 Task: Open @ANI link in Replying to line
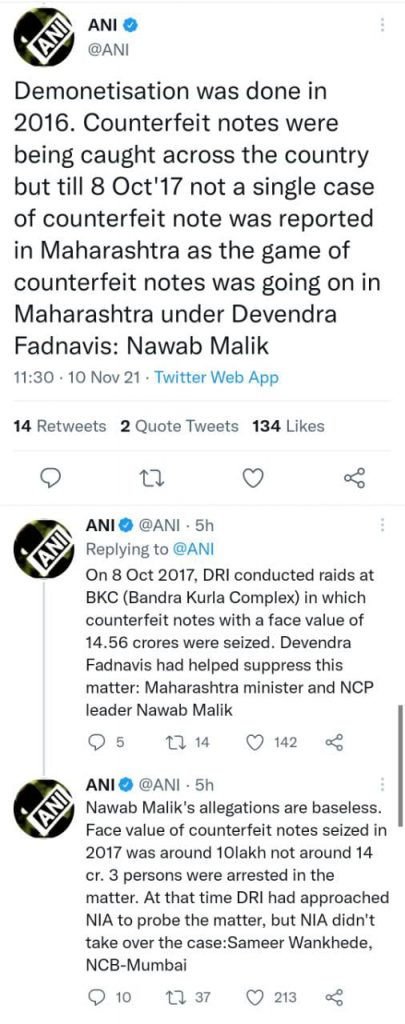(x=193, y=549)
